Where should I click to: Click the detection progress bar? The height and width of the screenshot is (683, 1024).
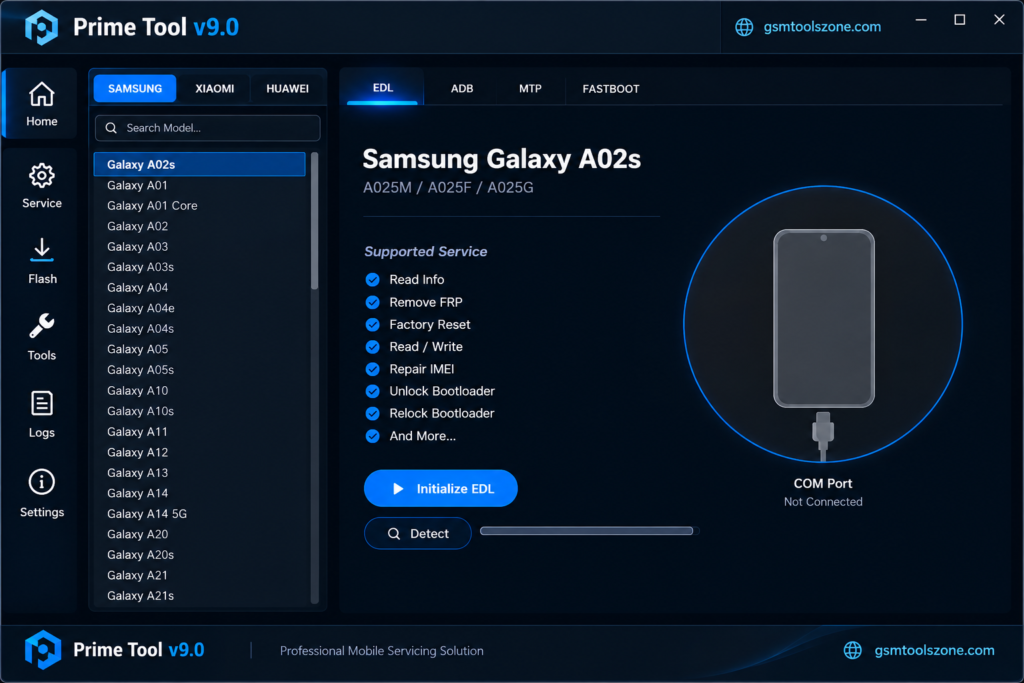[x=589, y=531]
